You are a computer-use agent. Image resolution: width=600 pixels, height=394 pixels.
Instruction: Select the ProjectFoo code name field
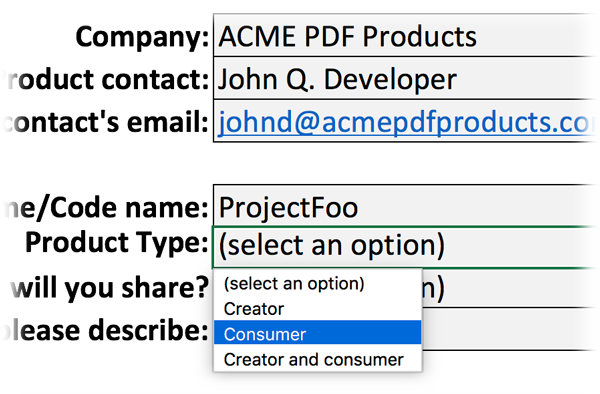[406, 205]
